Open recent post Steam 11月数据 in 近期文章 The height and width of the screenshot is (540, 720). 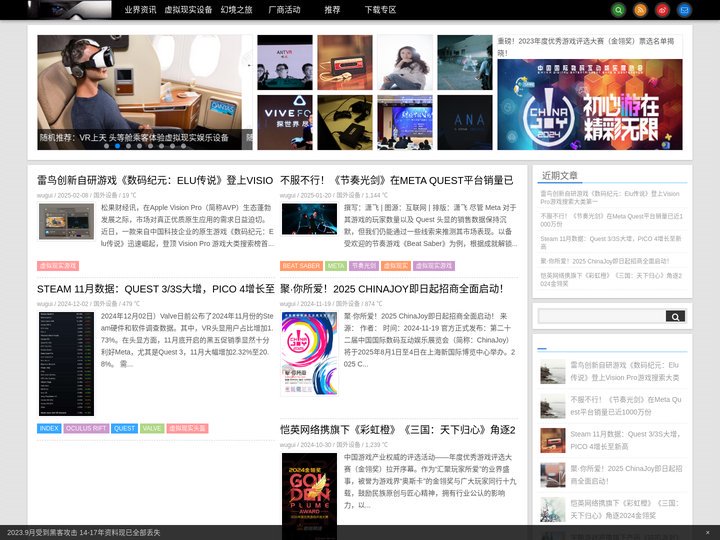tap(610, 242)
